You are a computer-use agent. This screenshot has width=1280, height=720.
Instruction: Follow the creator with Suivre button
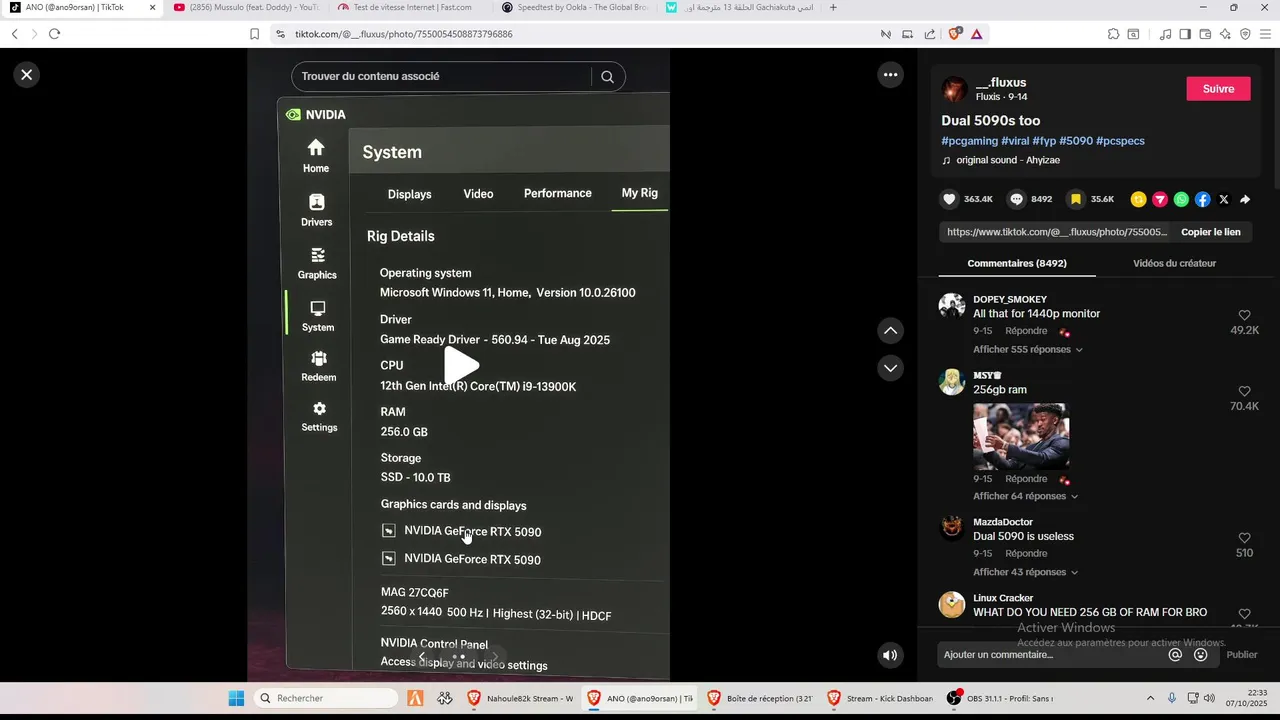1218,89
